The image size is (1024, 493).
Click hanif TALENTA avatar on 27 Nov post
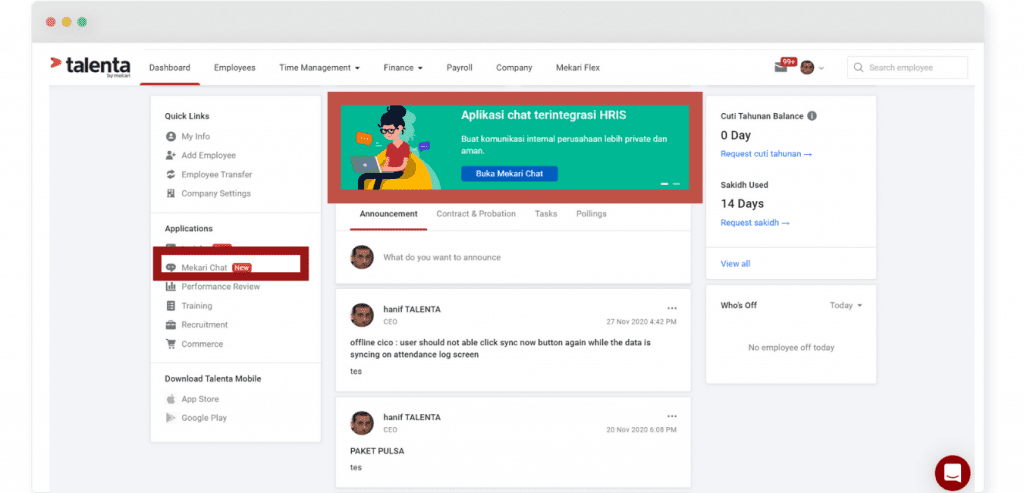pyautogui.click(x=362, y=315)
